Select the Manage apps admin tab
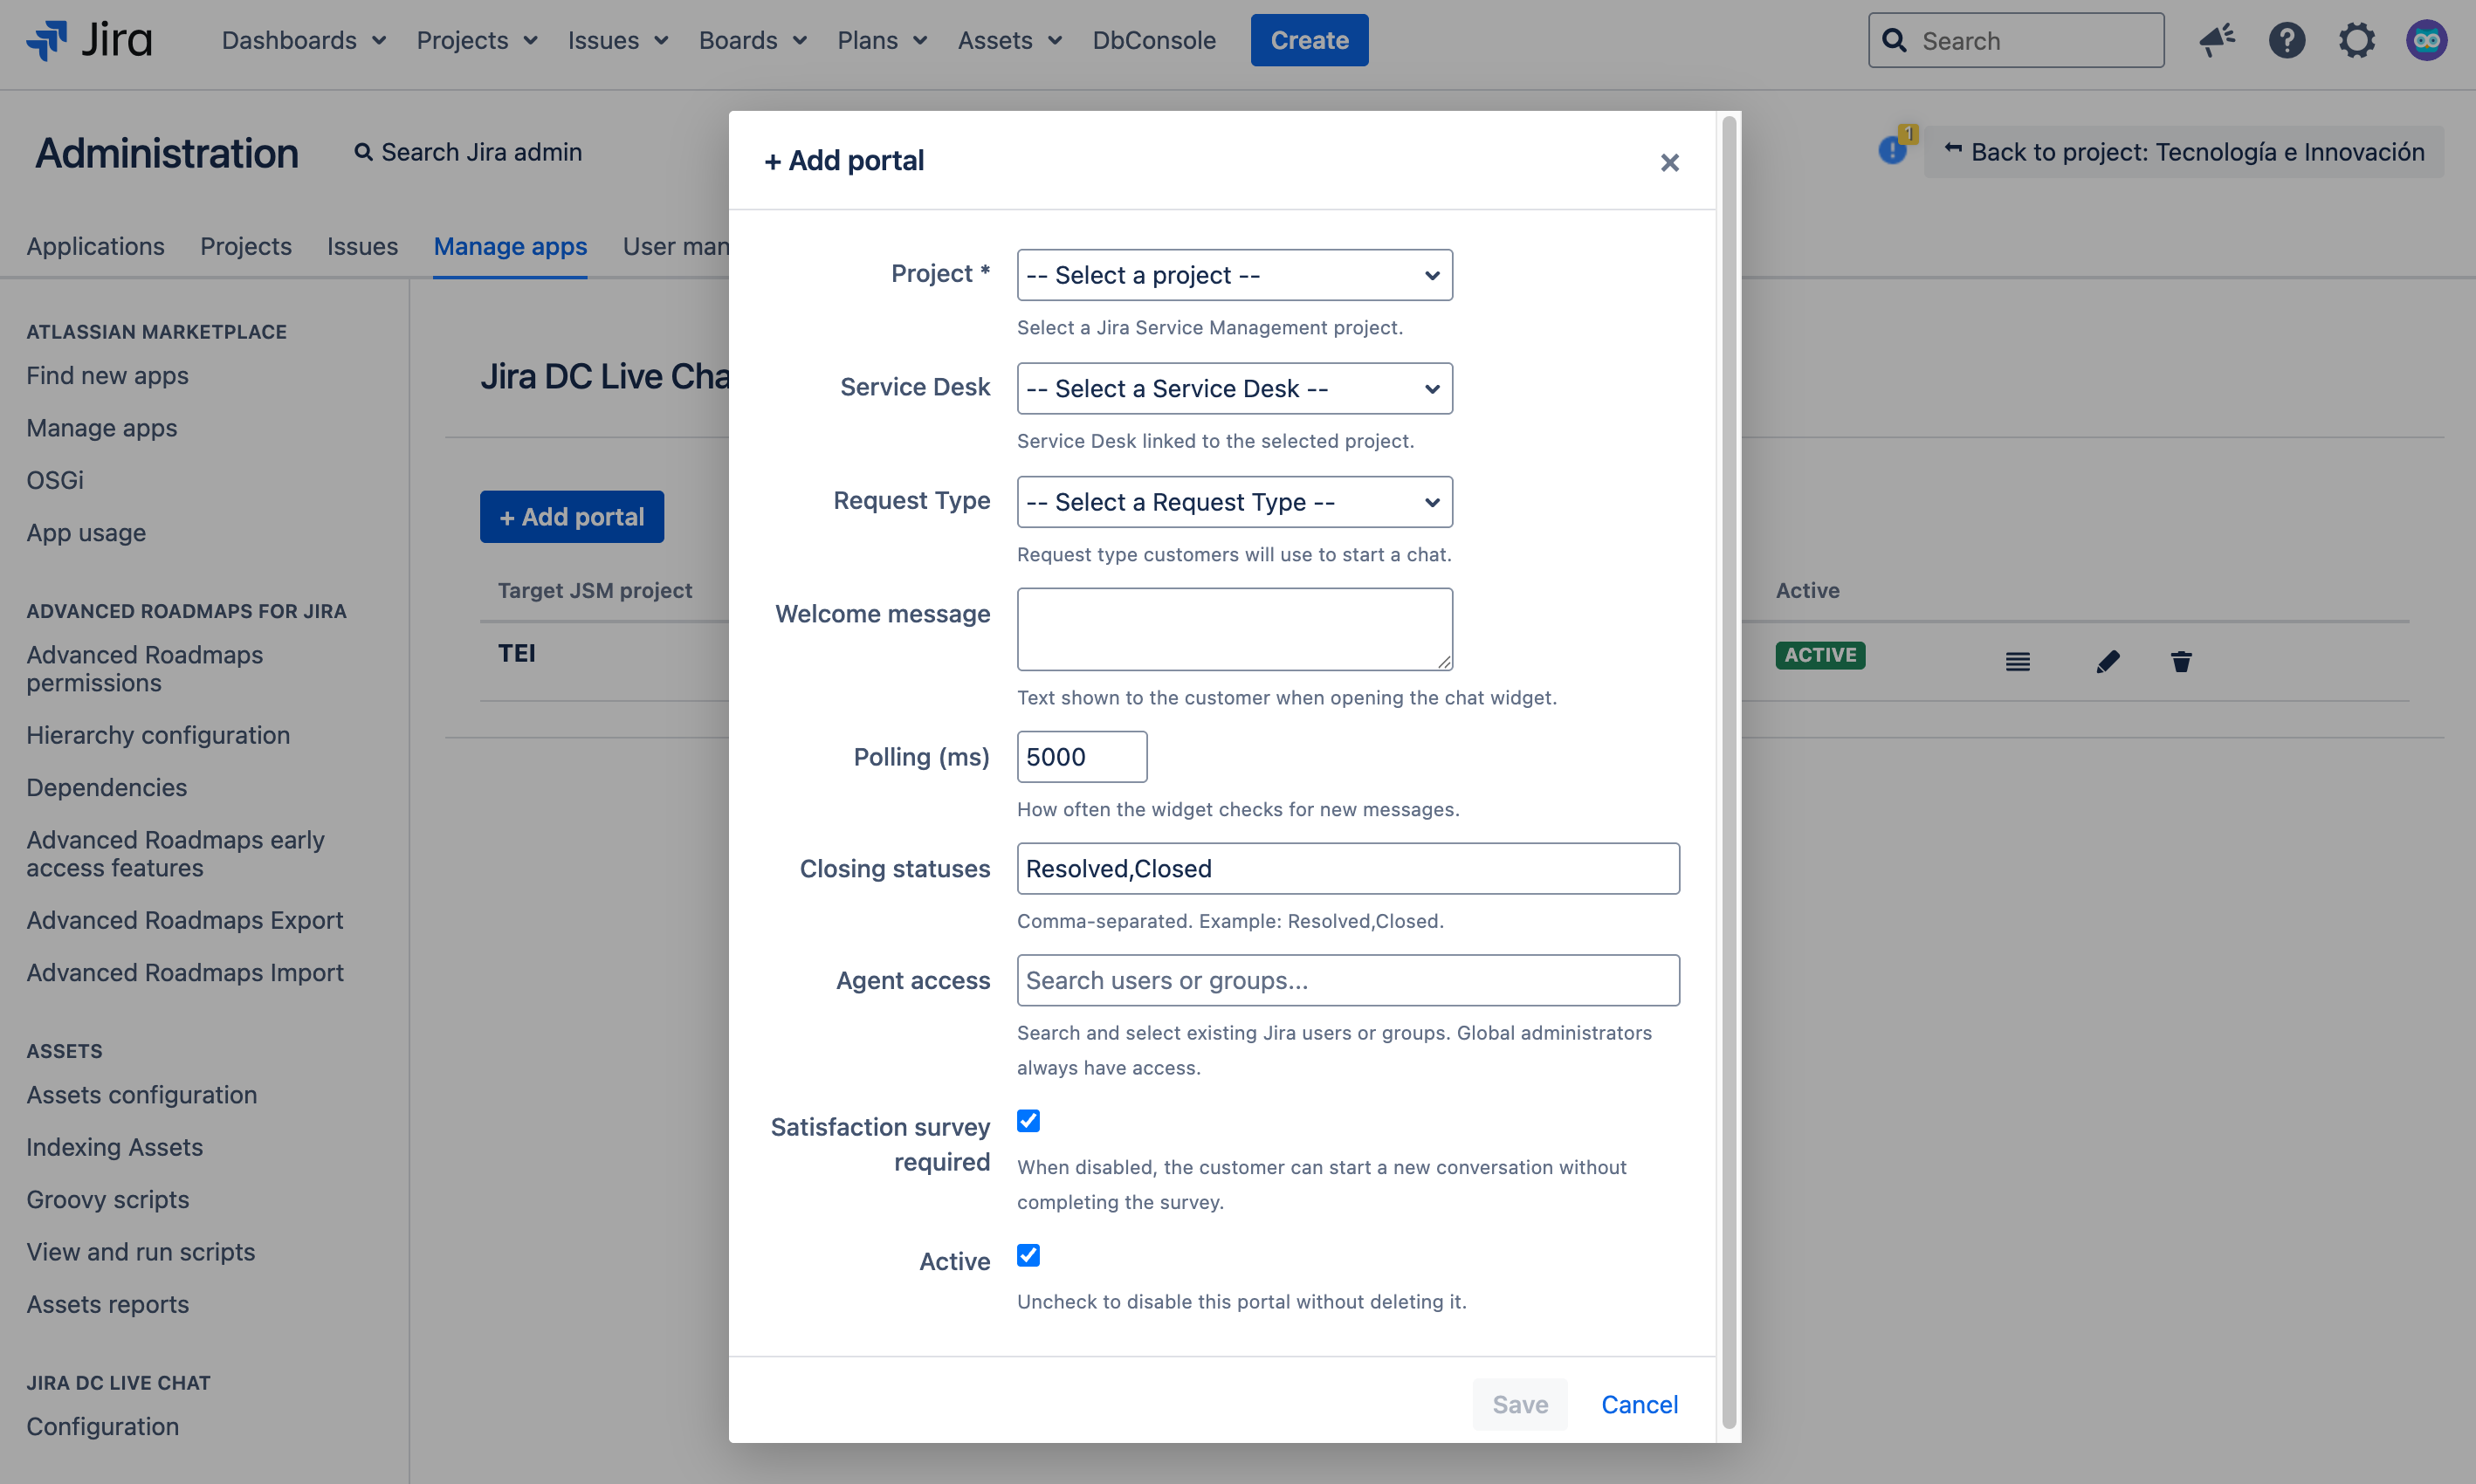Image resolution: width=2476 pixels, height=1484 pixels. [510, 246]
